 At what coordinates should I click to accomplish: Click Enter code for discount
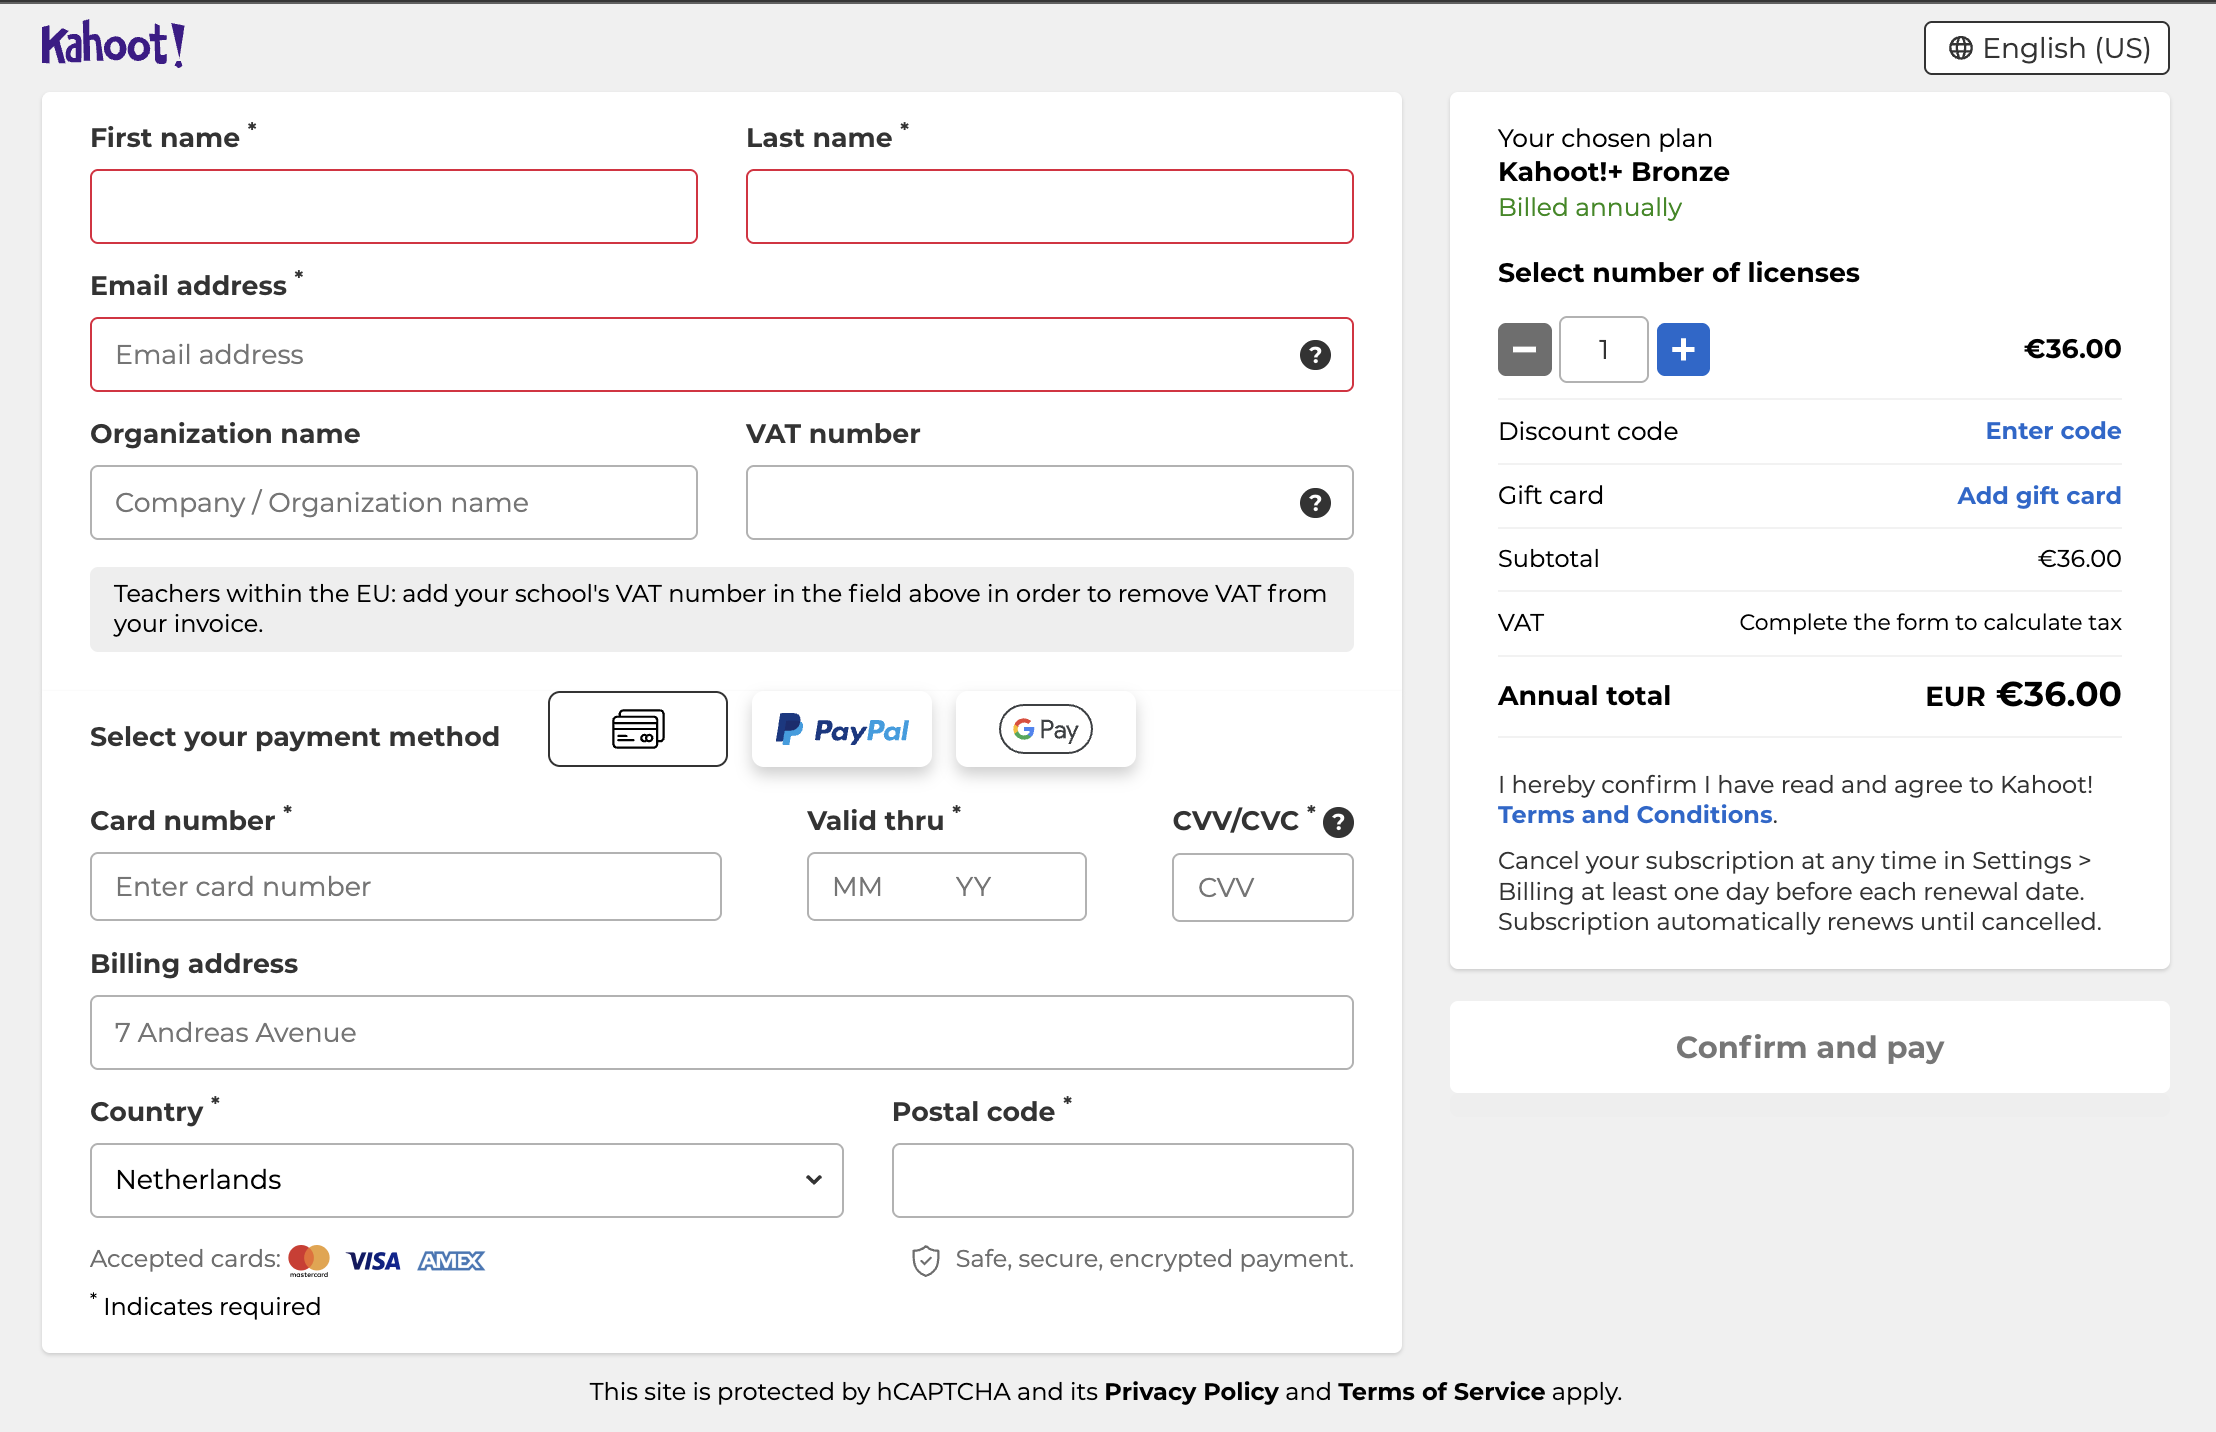click(2053, 431)
